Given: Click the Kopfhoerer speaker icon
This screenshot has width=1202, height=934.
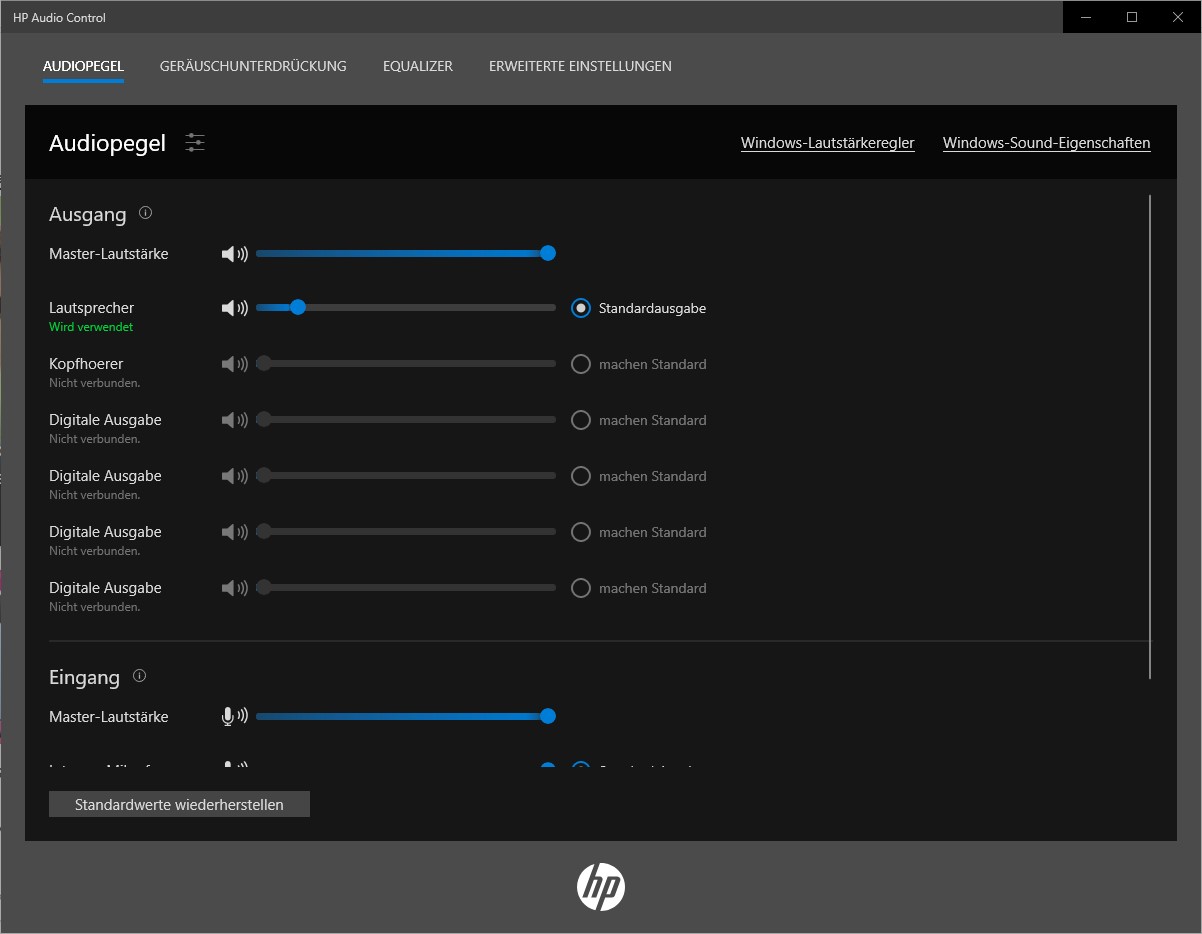Looking at the screenshot, I should [235, 364].
